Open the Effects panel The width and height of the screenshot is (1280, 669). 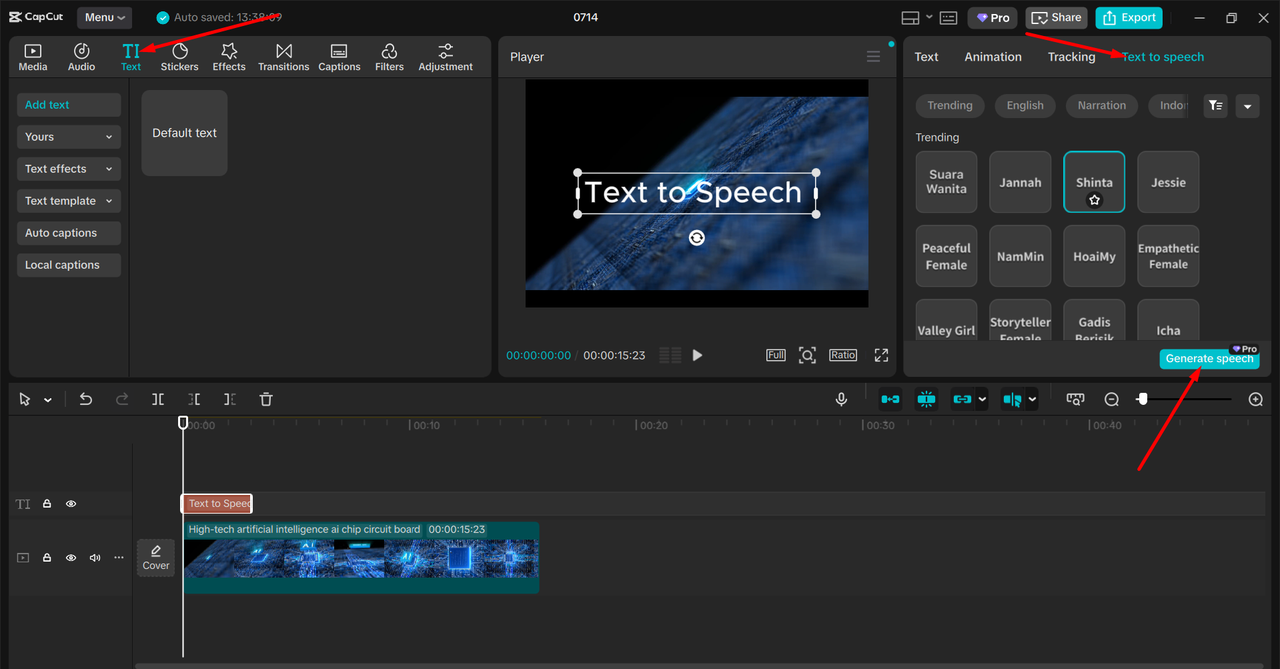coord(229,57)
